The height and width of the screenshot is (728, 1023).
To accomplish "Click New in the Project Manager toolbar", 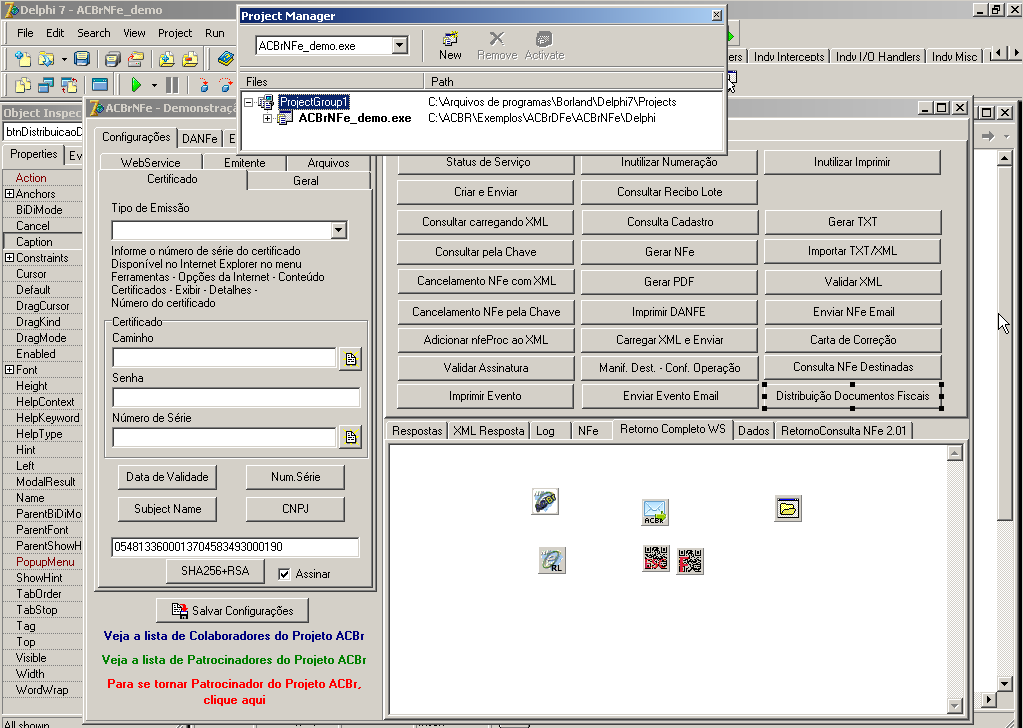I will (x=450, y=46).
